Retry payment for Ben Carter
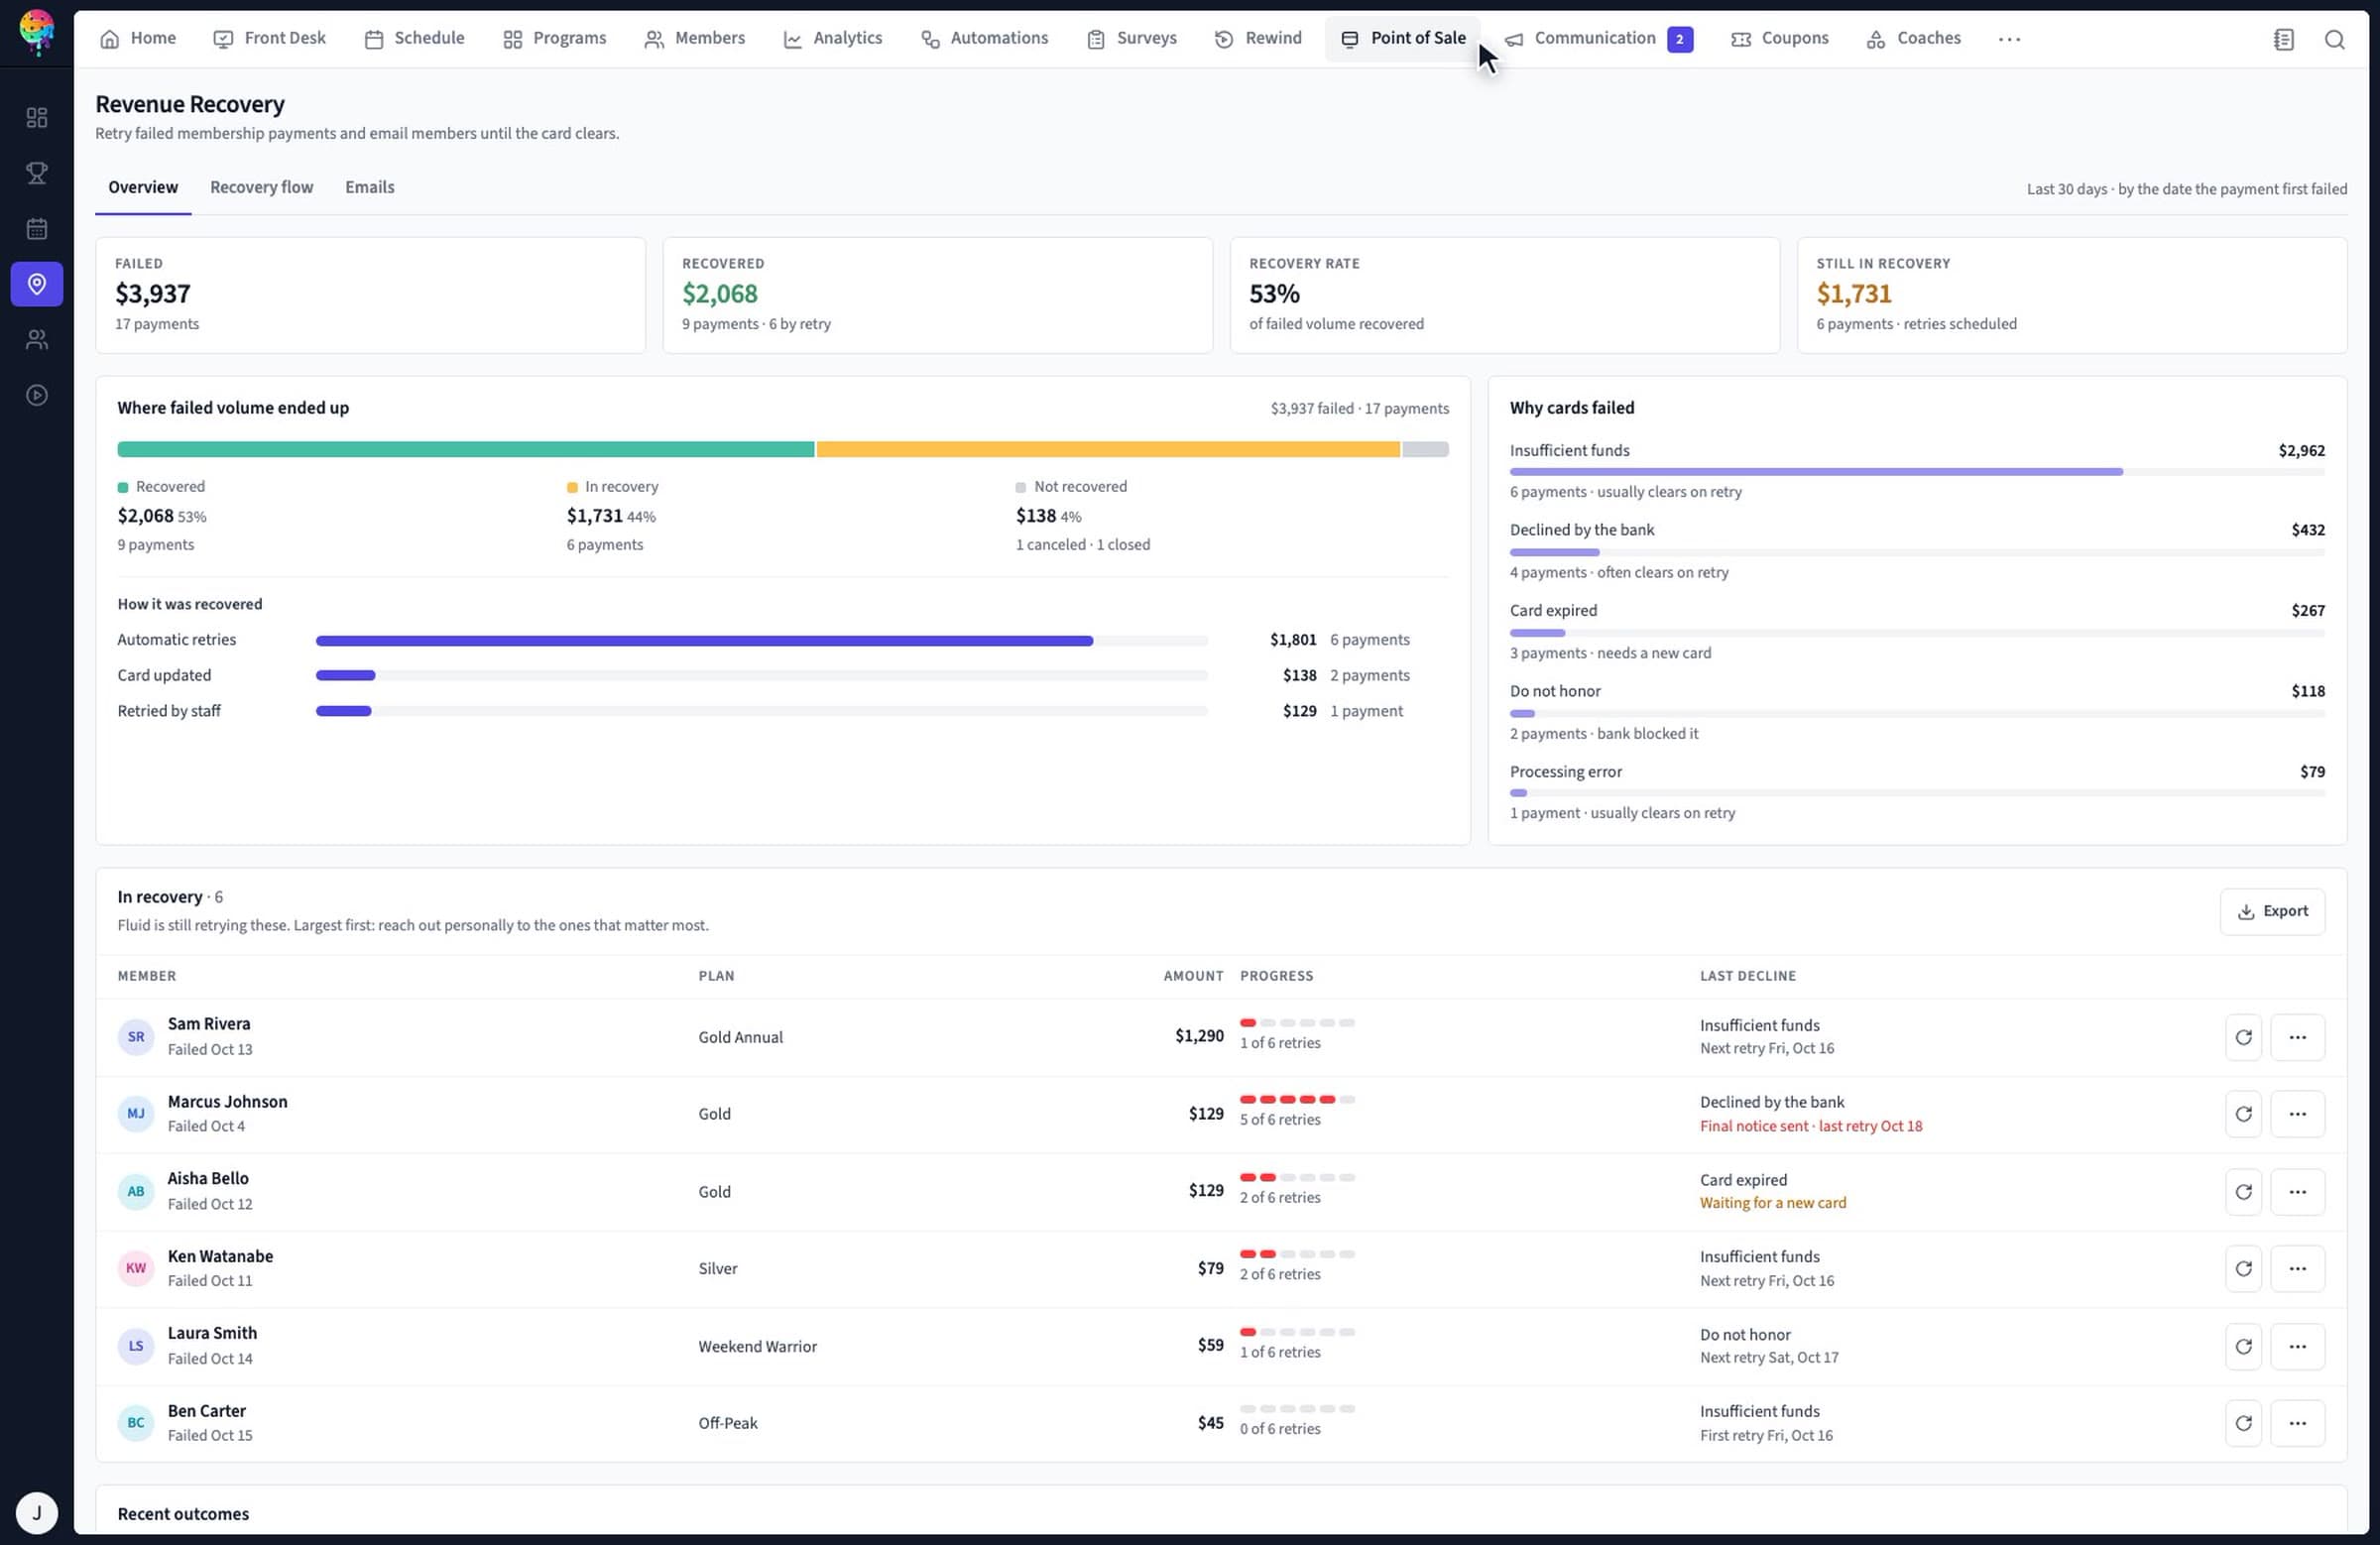Viewport: 2380px width, 1545px height. (x=2243, y=1423)
